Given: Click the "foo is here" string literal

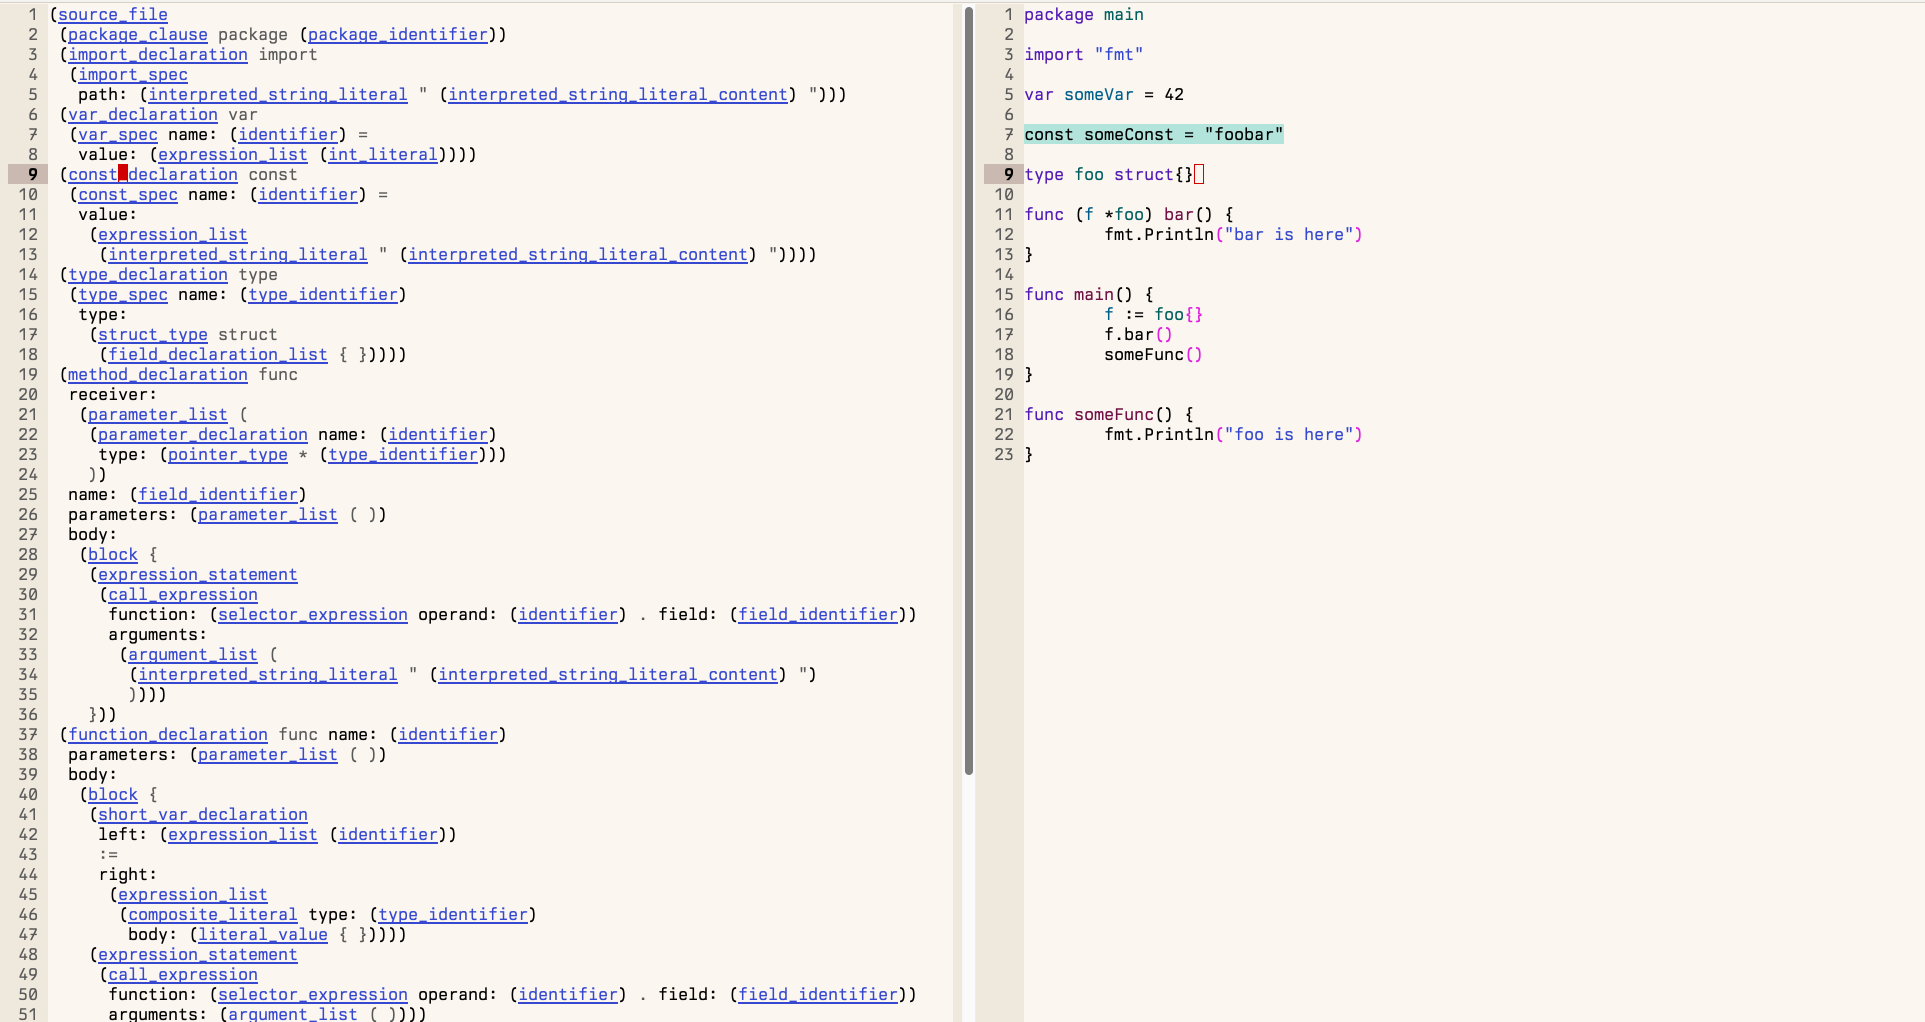Looking at the screenshot, I should point(1289,435).
